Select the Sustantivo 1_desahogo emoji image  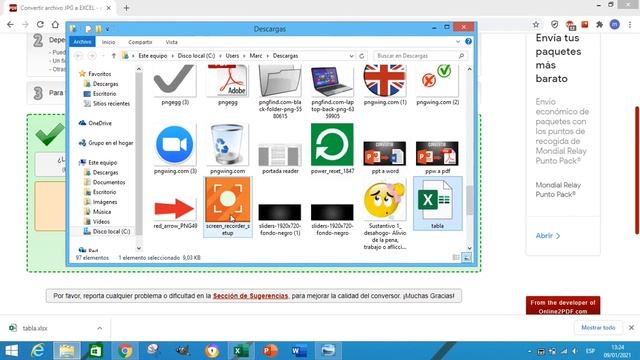point(385,216)
